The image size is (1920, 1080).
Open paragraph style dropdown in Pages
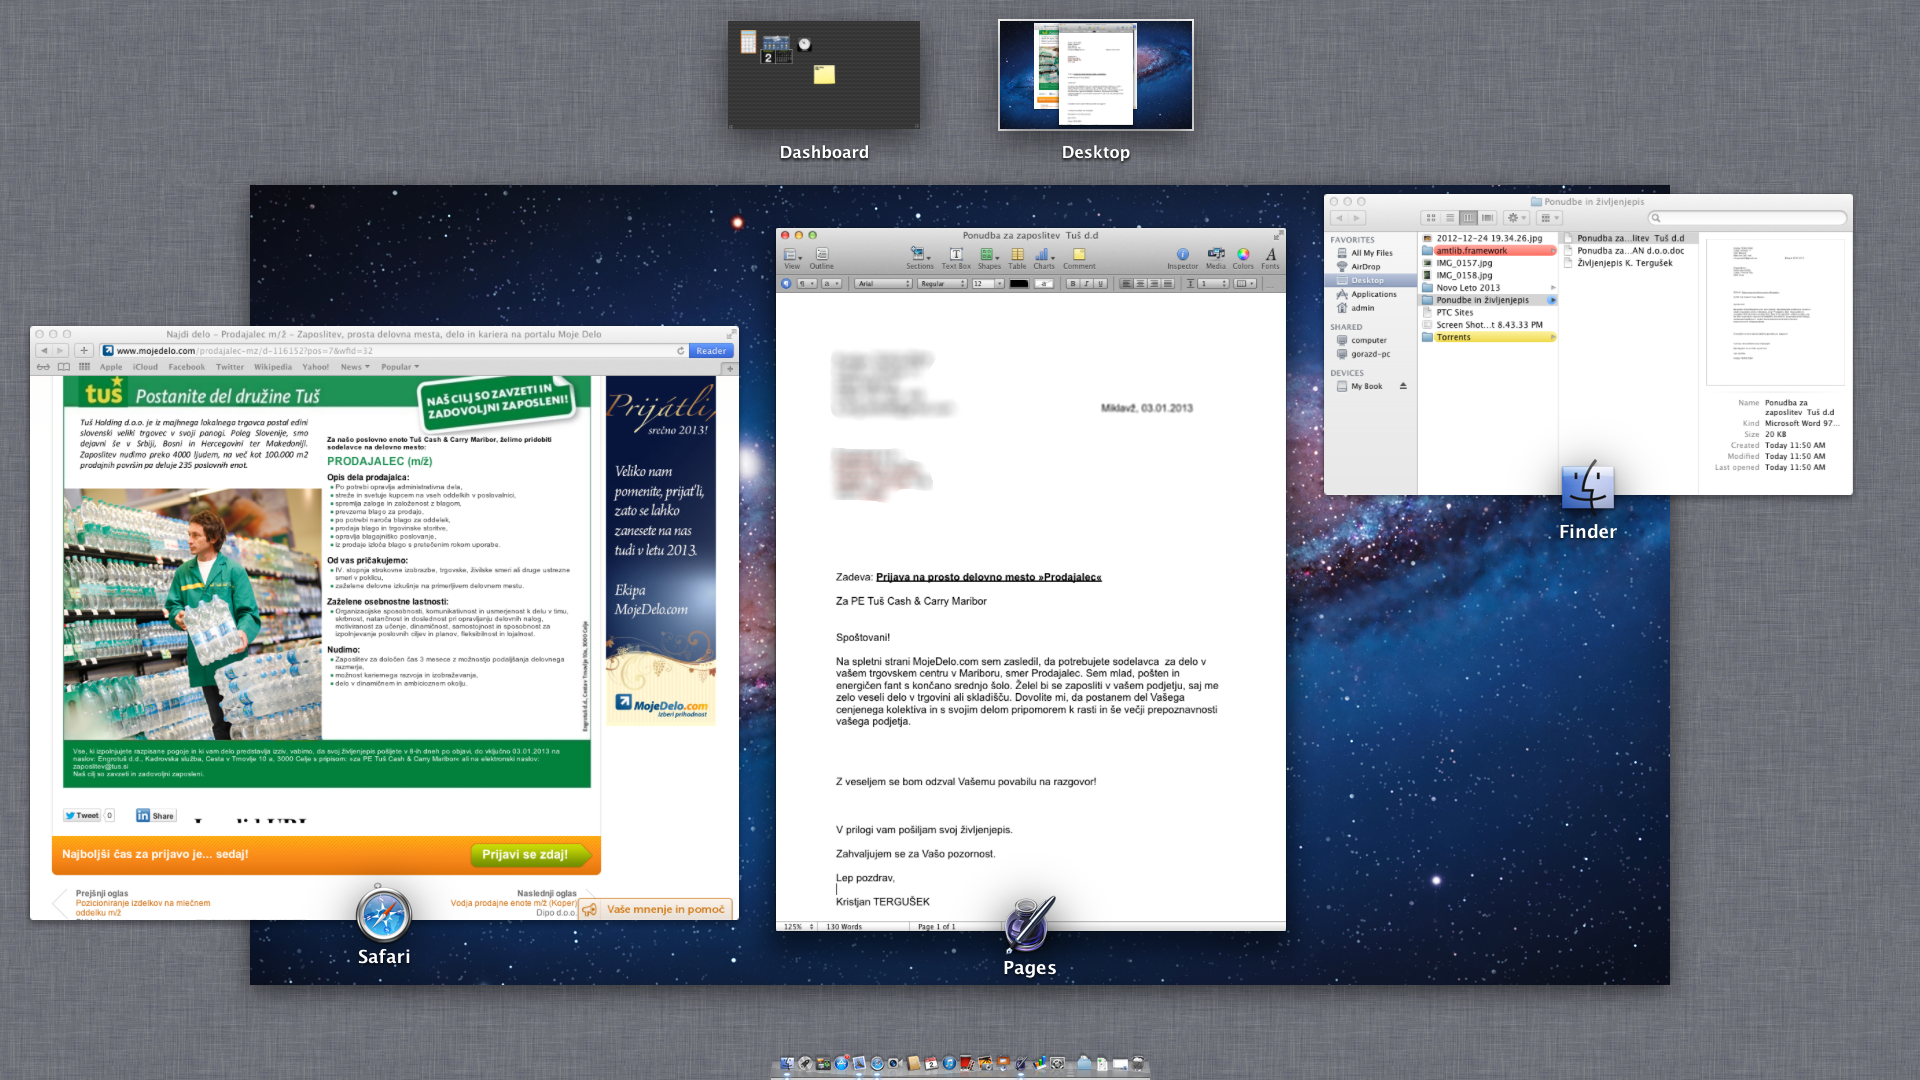tap(806, 284)
